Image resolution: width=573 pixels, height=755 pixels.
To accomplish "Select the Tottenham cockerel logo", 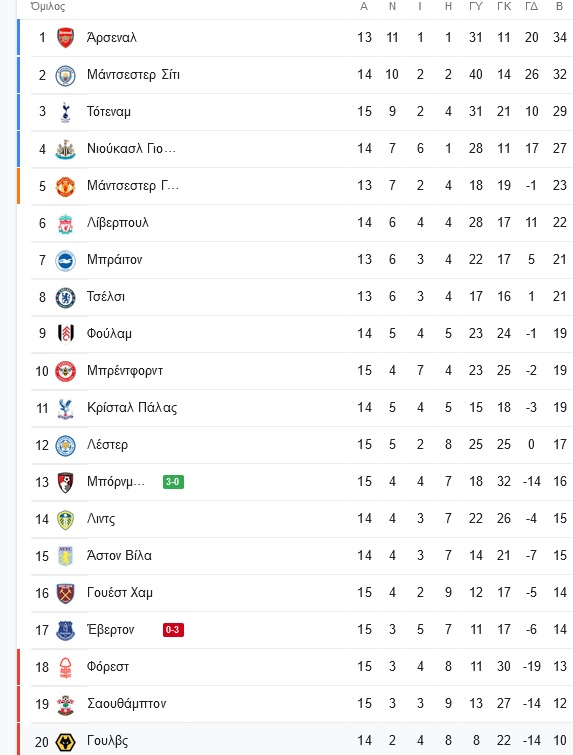I will click(x=65, y=112).
